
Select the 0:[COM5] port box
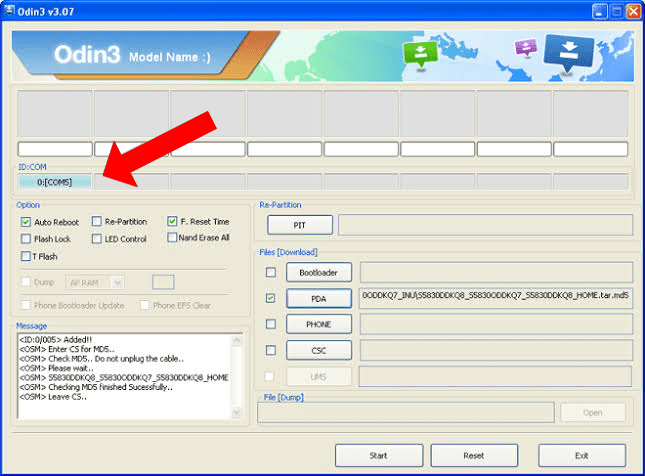tap(55, 181)
